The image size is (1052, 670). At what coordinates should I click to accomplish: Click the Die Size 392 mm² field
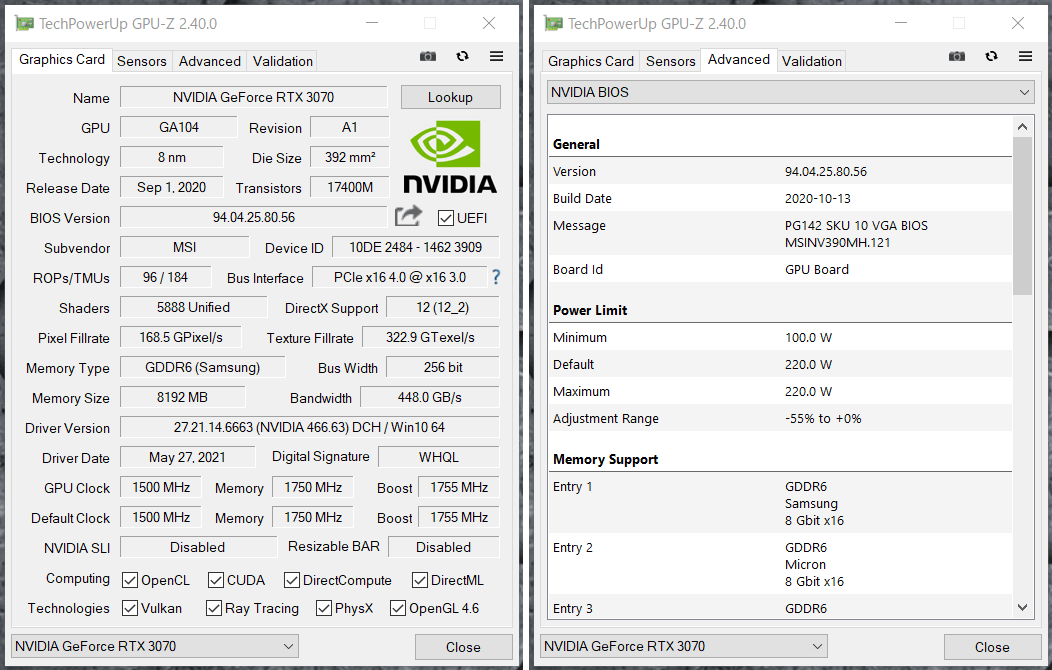pyautogui.click(x=350, y=157)
